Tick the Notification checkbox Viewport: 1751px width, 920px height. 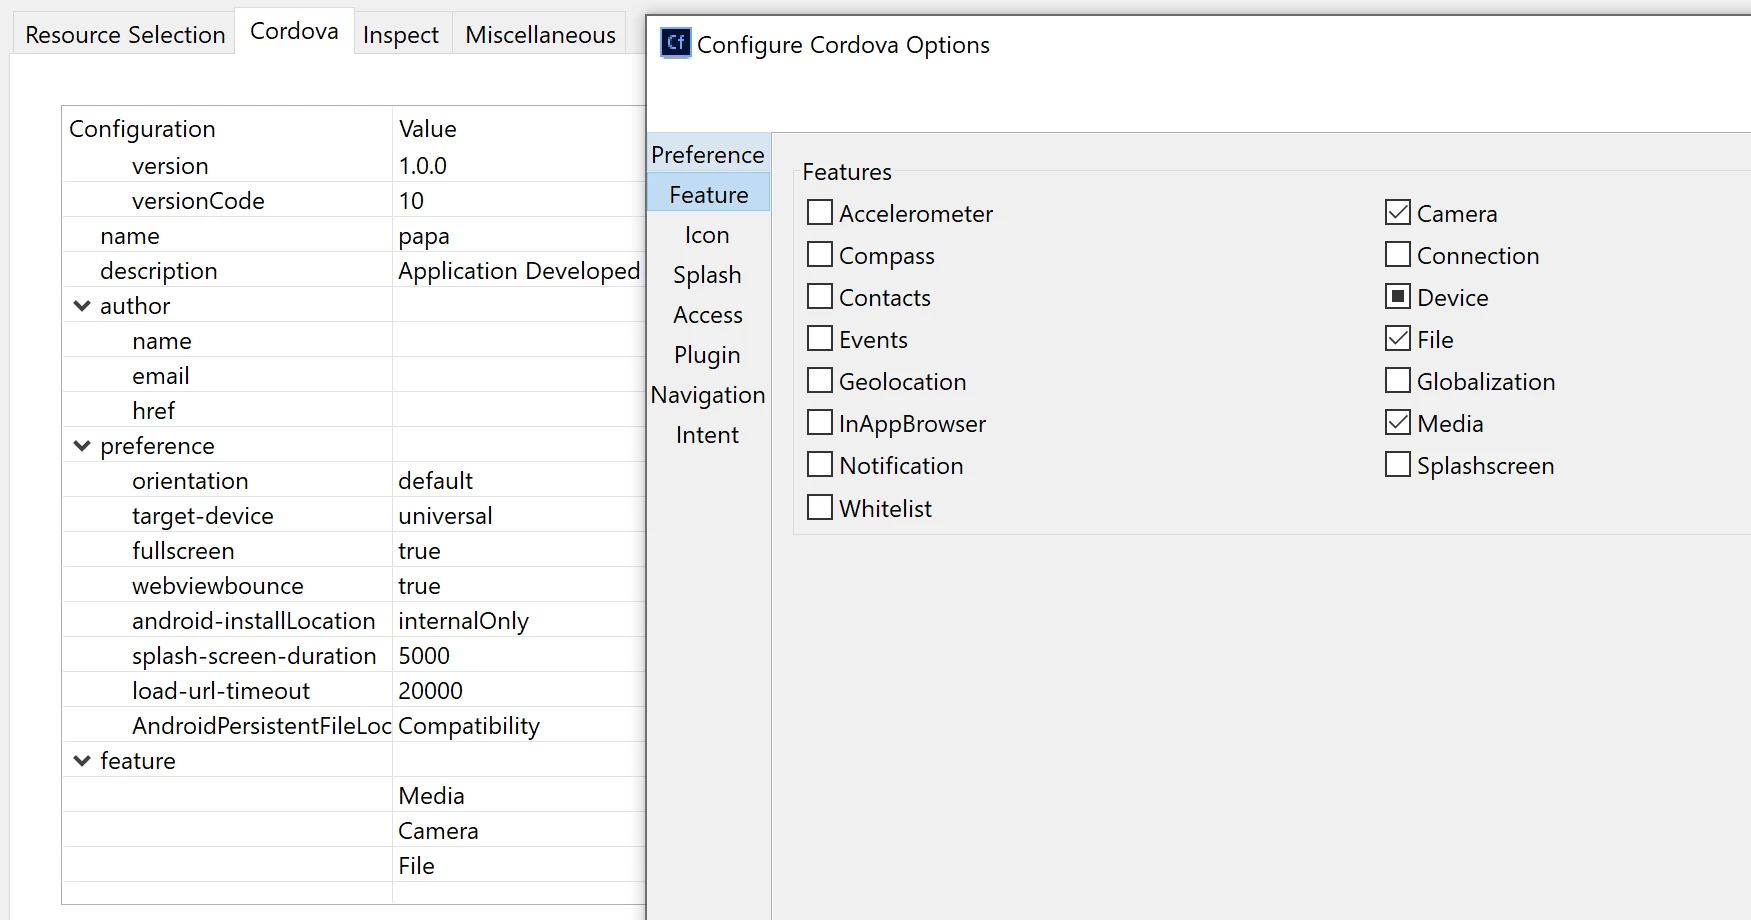click(820, 464)
